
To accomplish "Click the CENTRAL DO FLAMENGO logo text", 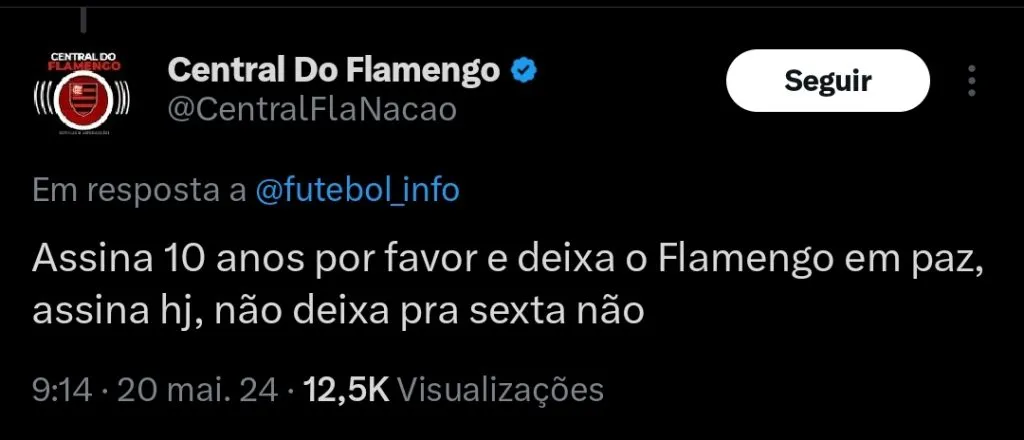I will pos(85,62).
